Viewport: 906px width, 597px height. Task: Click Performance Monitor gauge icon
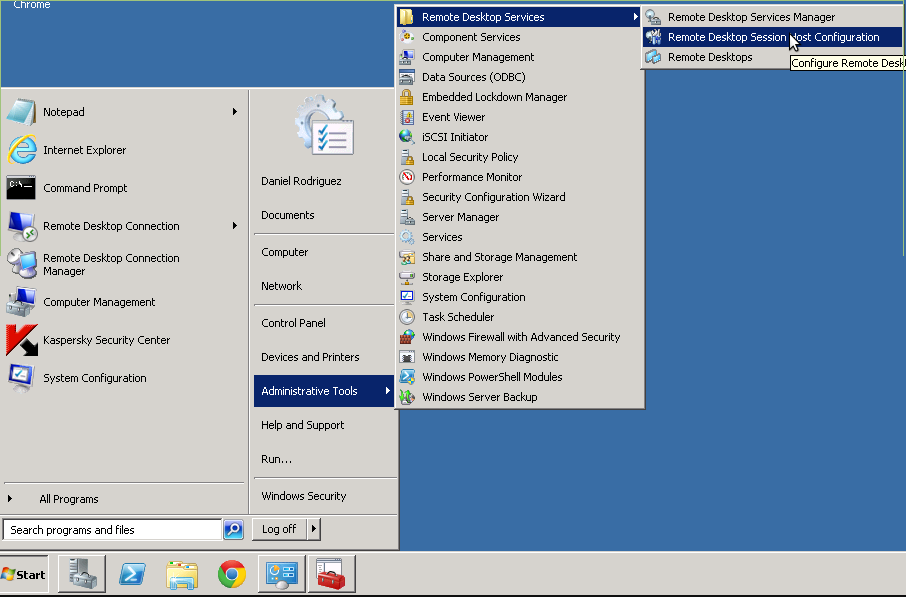[407, 177]
